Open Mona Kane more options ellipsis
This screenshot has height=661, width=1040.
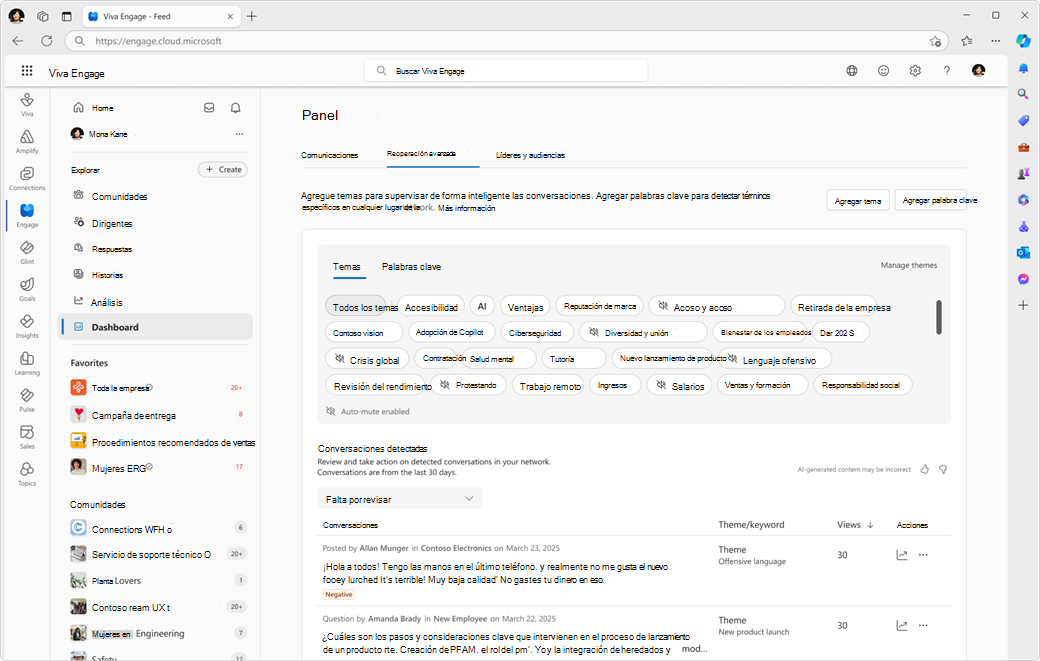tap(239, 134)
